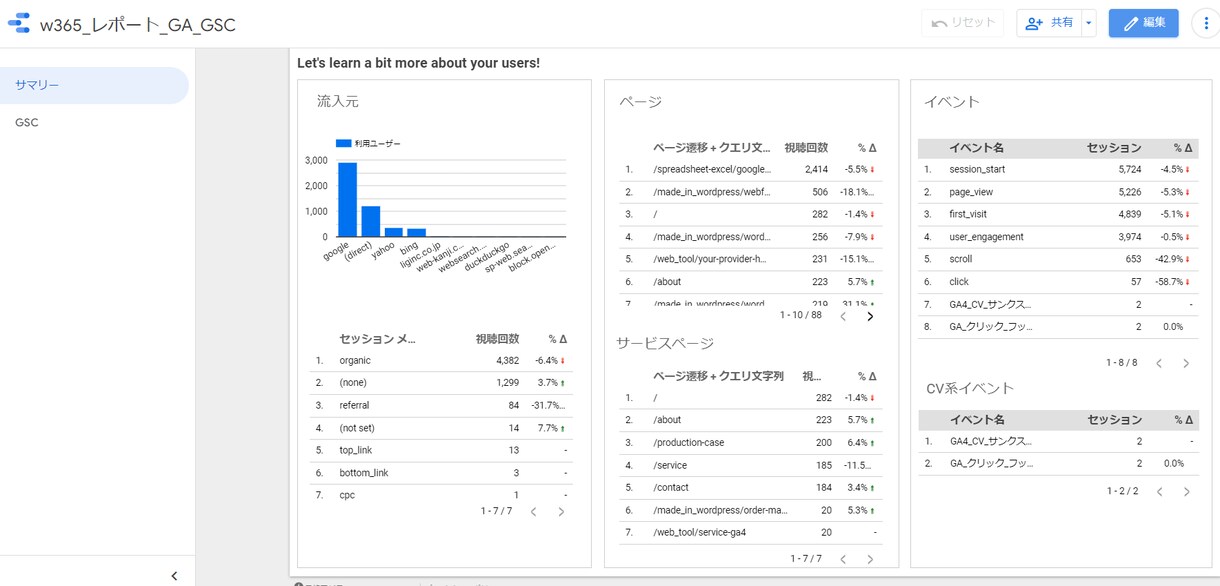This screenshot has width=1220, height=586.
Task: Click the (direct) bar in the chart
Action: 370,222
